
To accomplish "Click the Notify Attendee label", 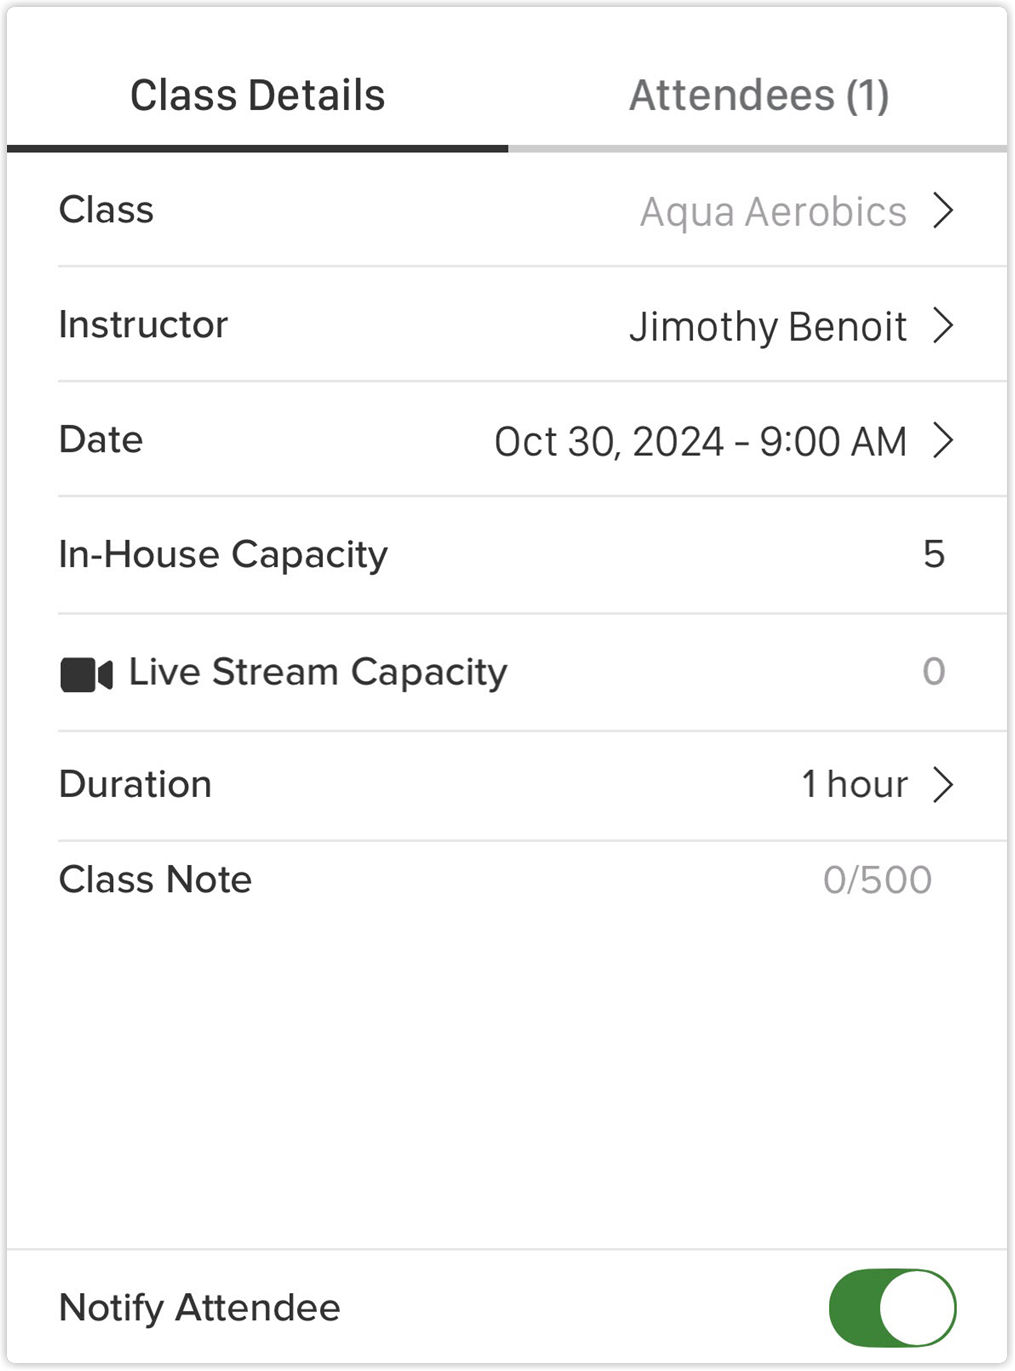I will [200, 1308].
